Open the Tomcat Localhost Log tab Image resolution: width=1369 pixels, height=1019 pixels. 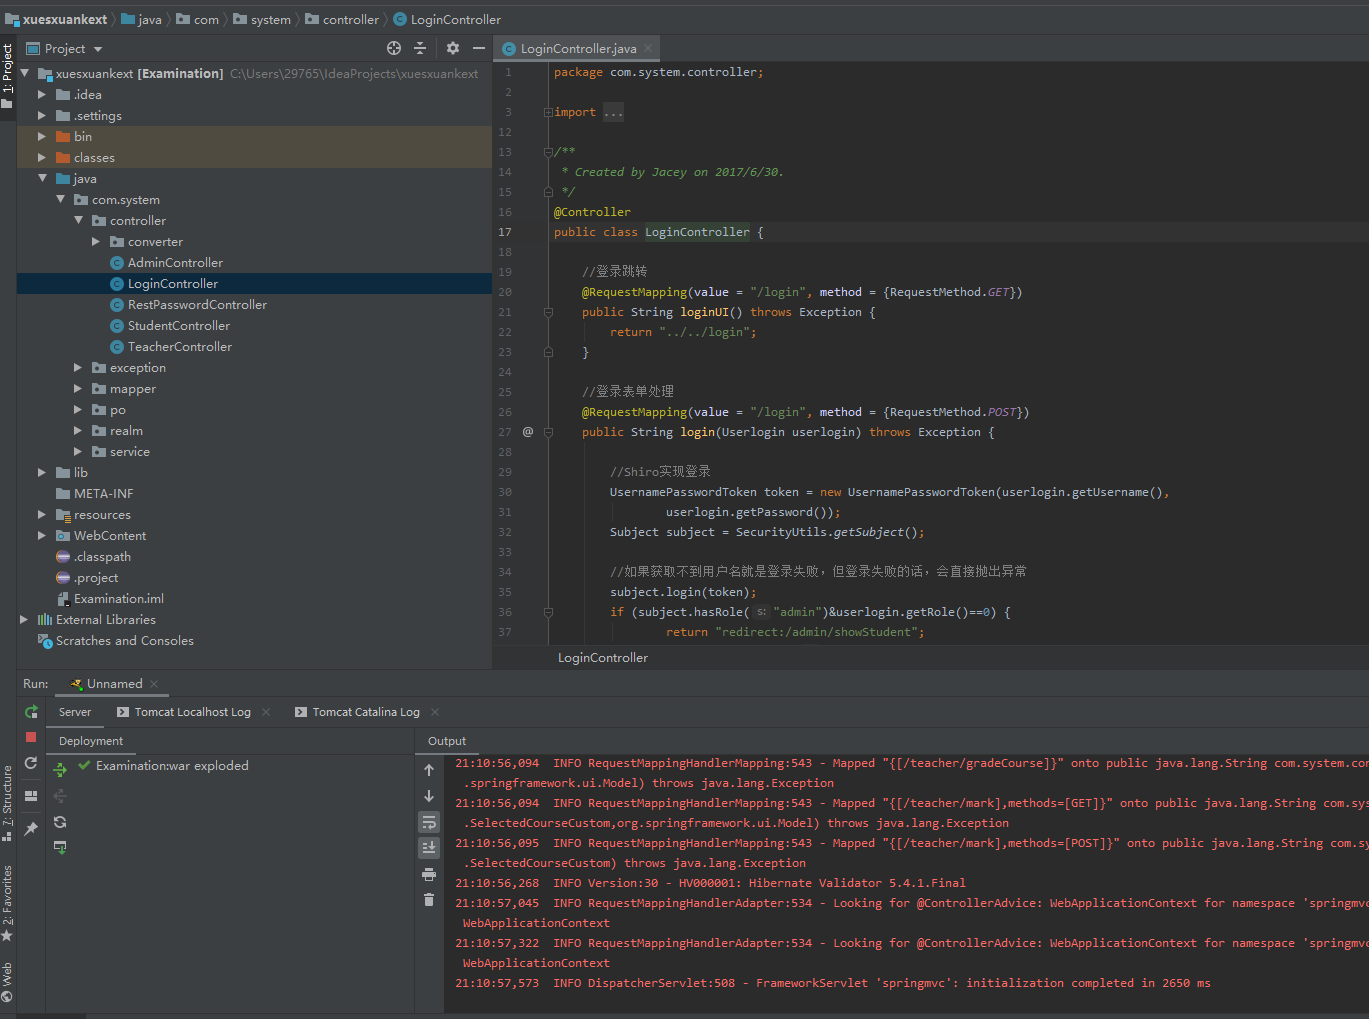coord(192,712)
